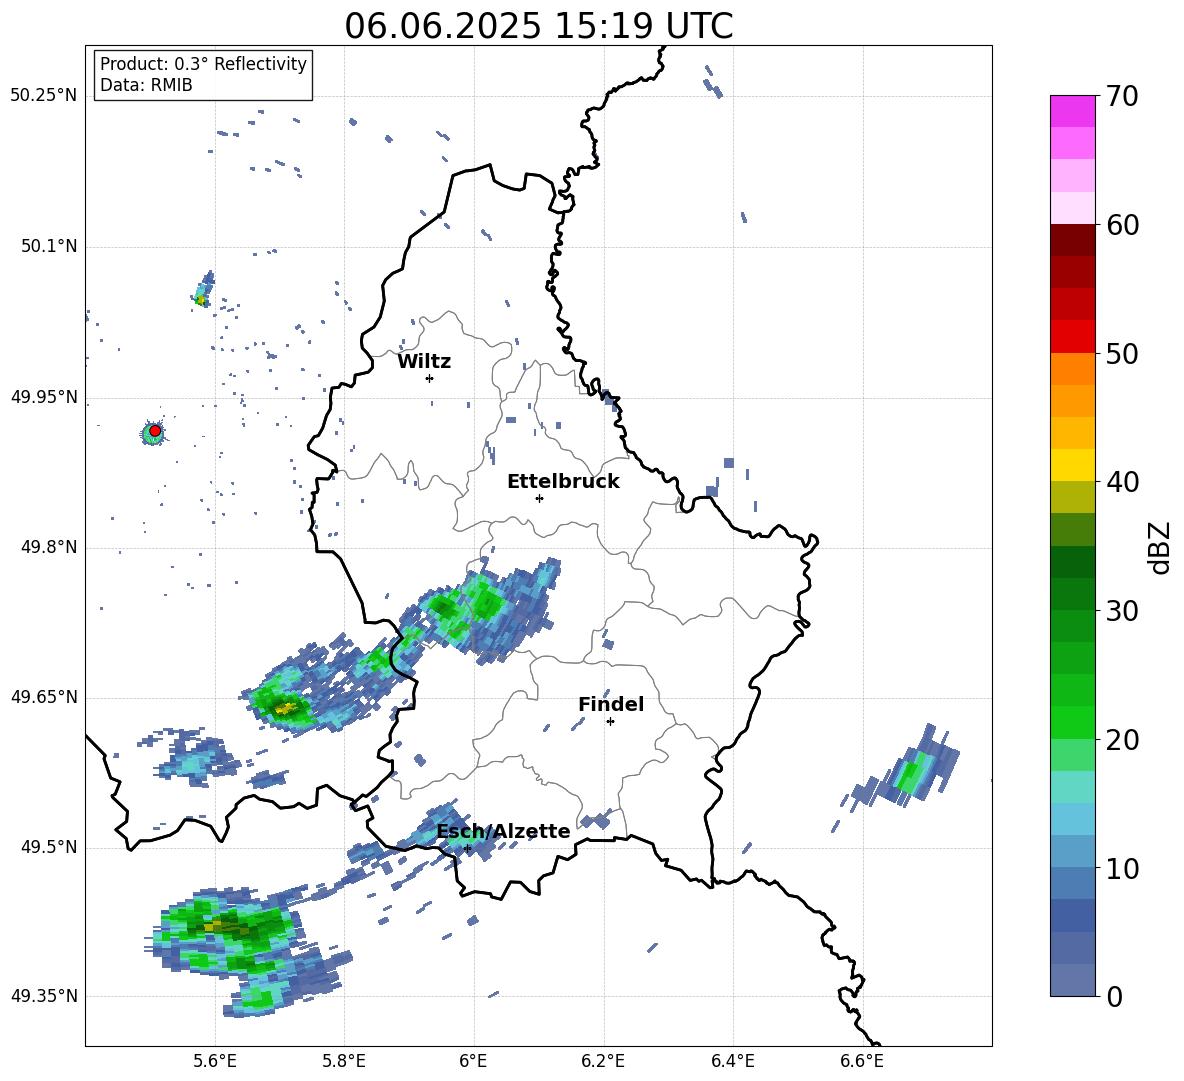This screenshot has width=1184, height=1081.
Task: Click the dark maroon swatch below 60
Action: click(x=1072, y=240)
